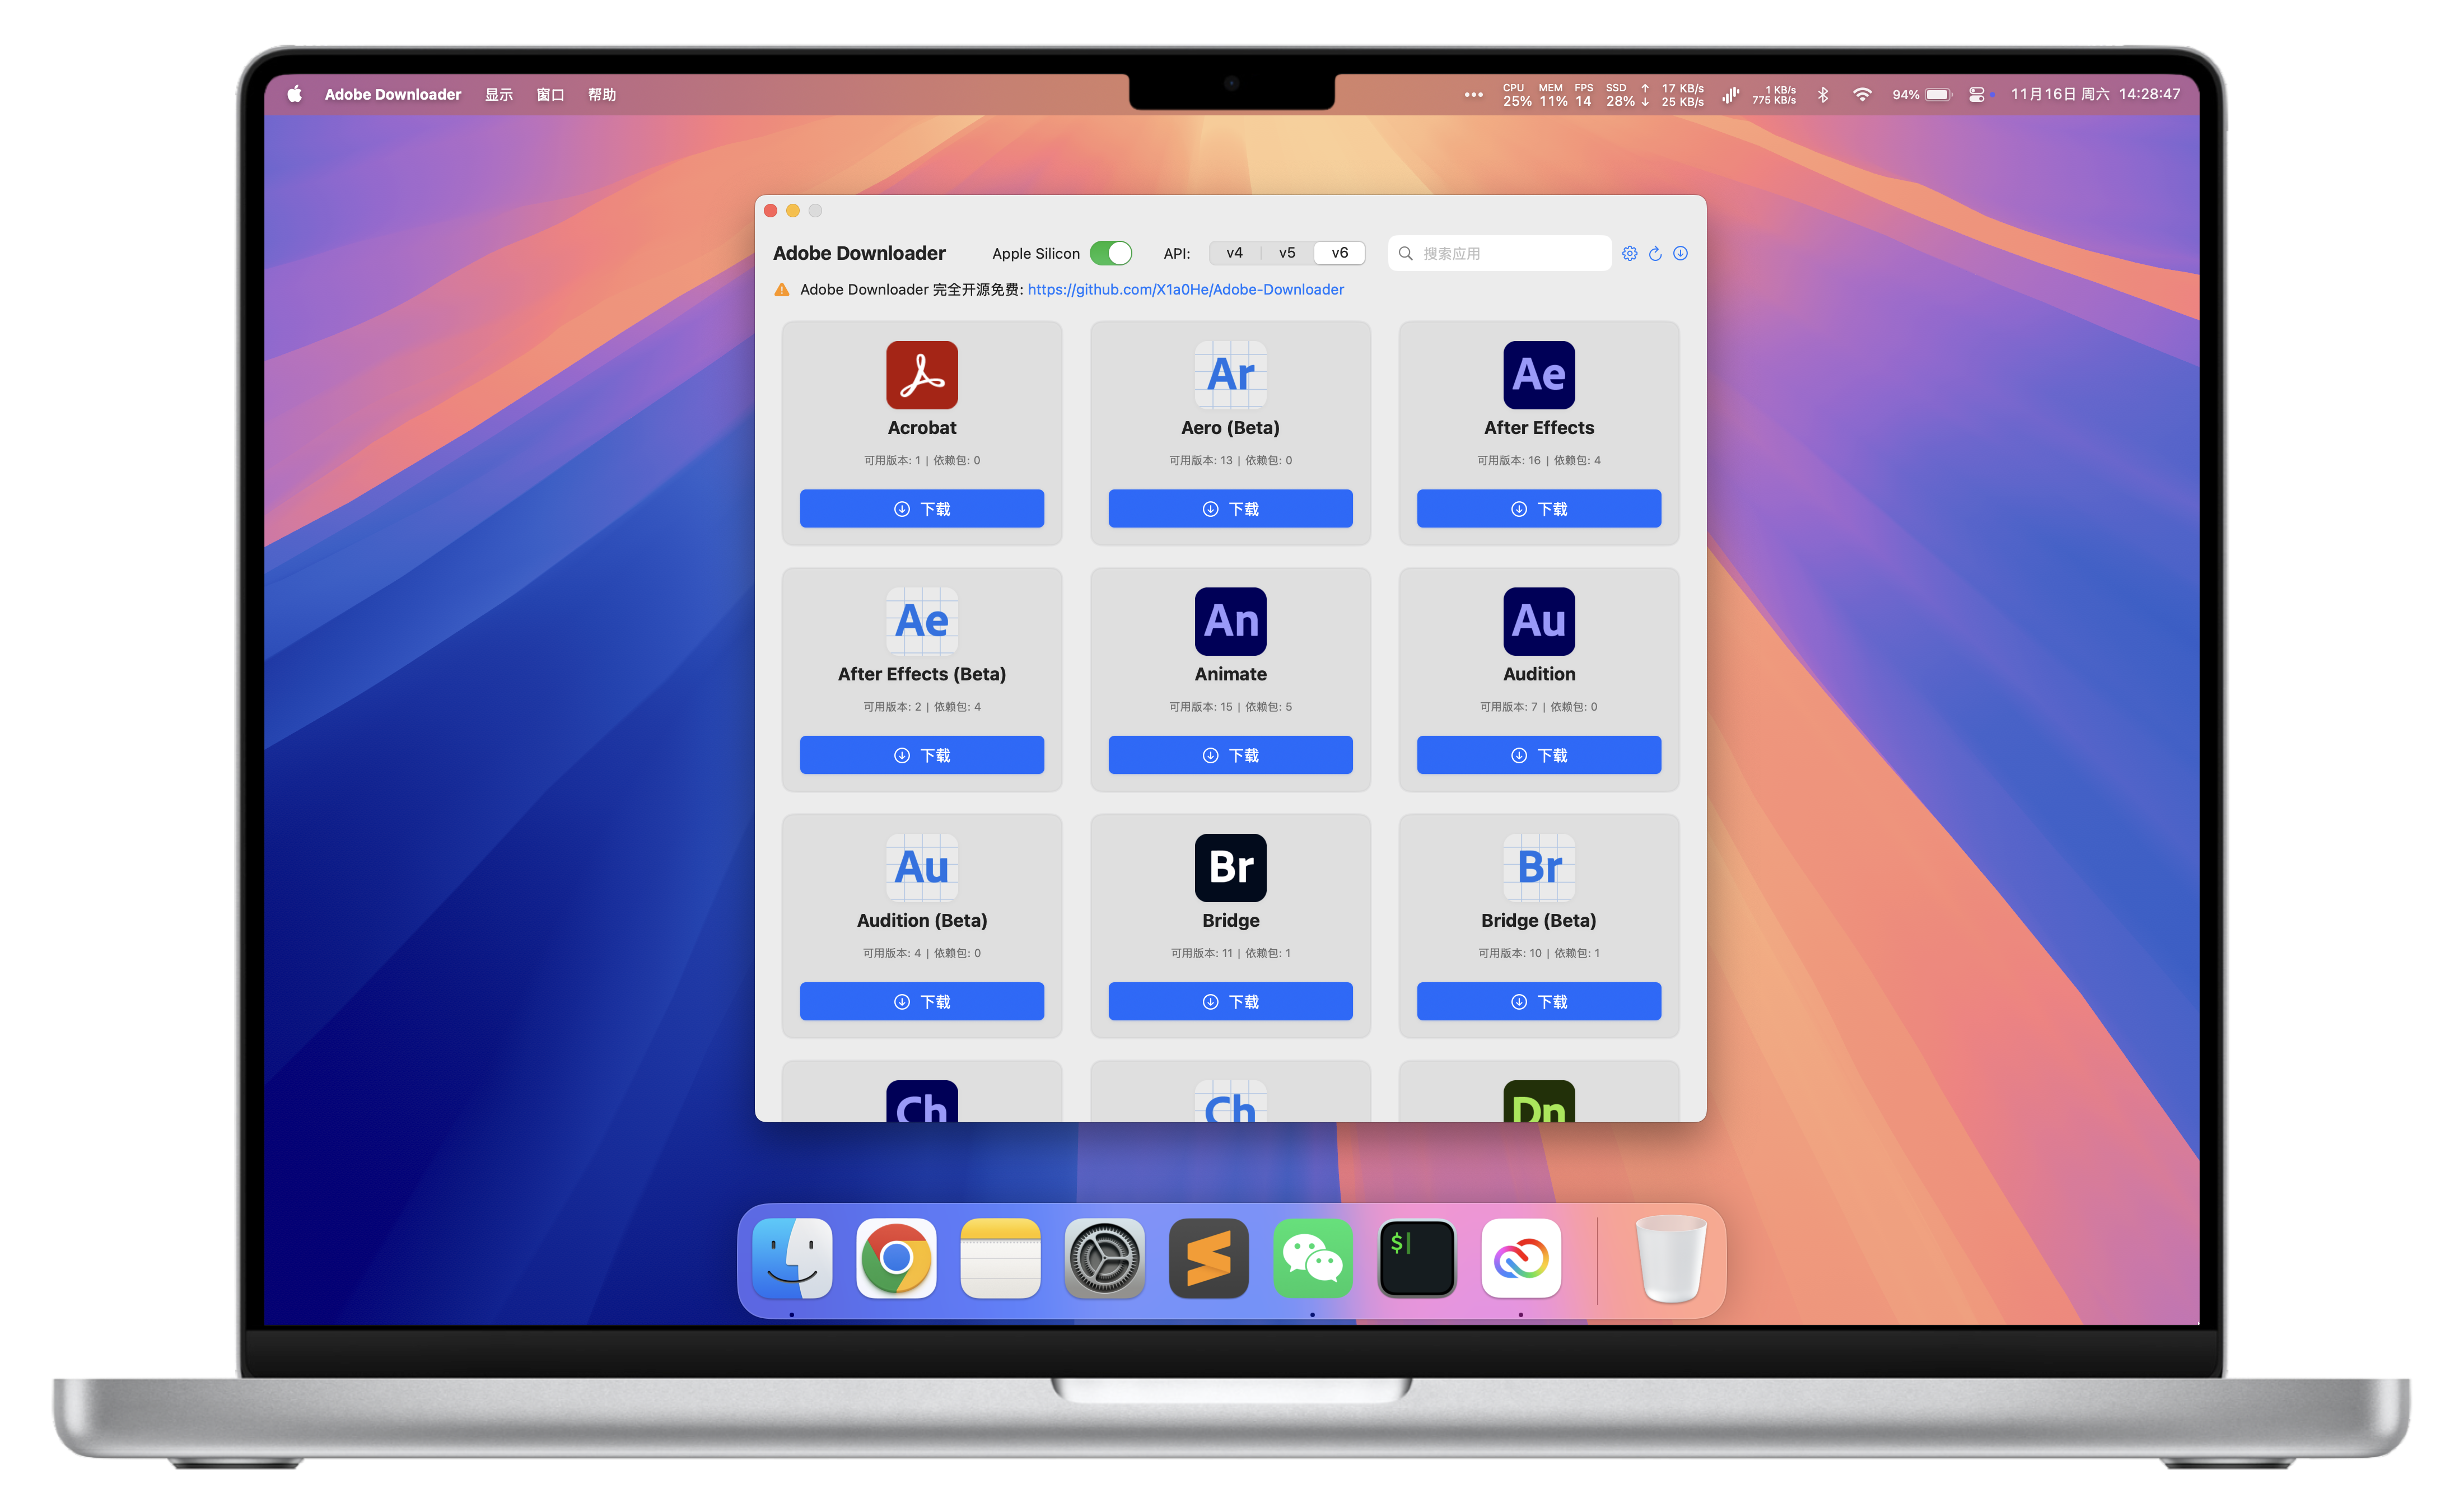Open Sublime Text from the Dock
This screenshot has width=2464, height=1512.
pyautogui.click(x=1208, y=1258)
